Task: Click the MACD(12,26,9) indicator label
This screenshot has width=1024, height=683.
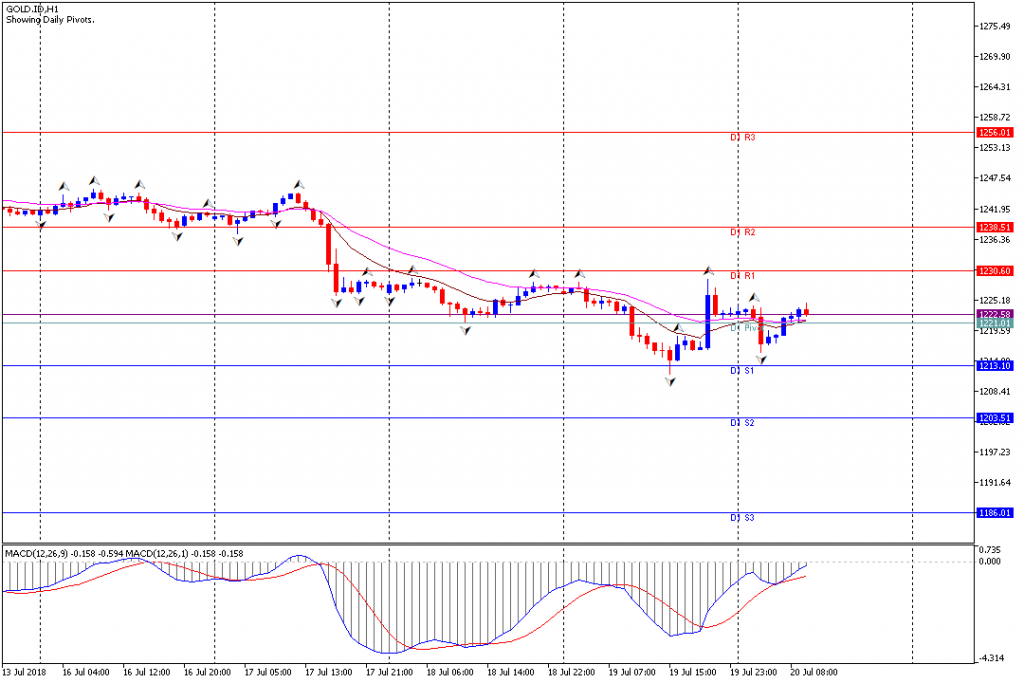Action: (36, 554)
